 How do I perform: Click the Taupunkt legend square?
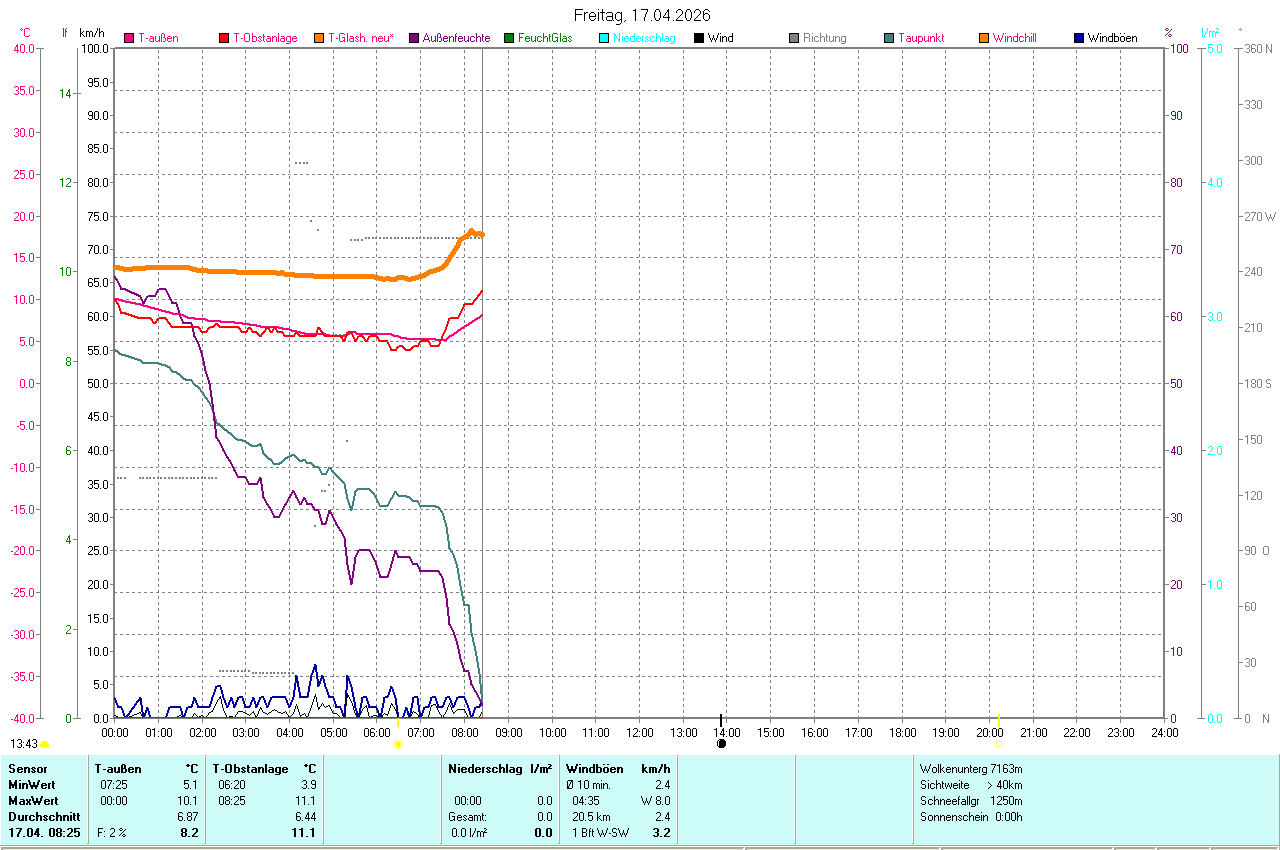coord(889,39)
